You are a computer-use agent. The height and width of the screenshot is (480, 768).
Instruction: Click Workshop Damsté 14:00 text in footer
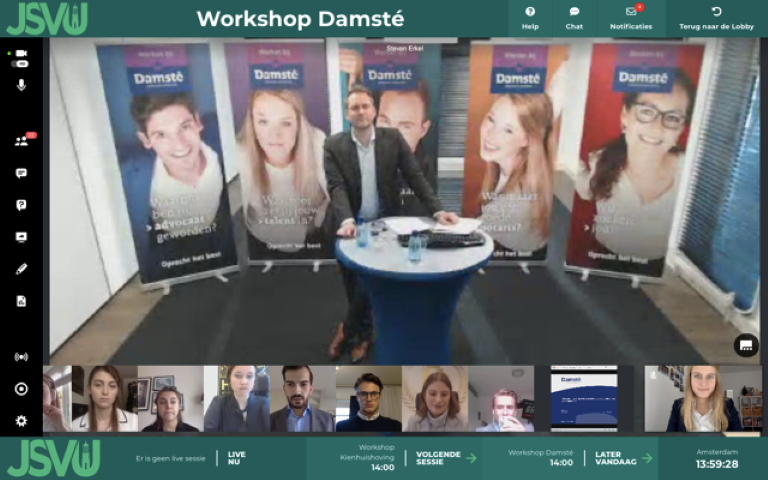(x=541, y=457)
